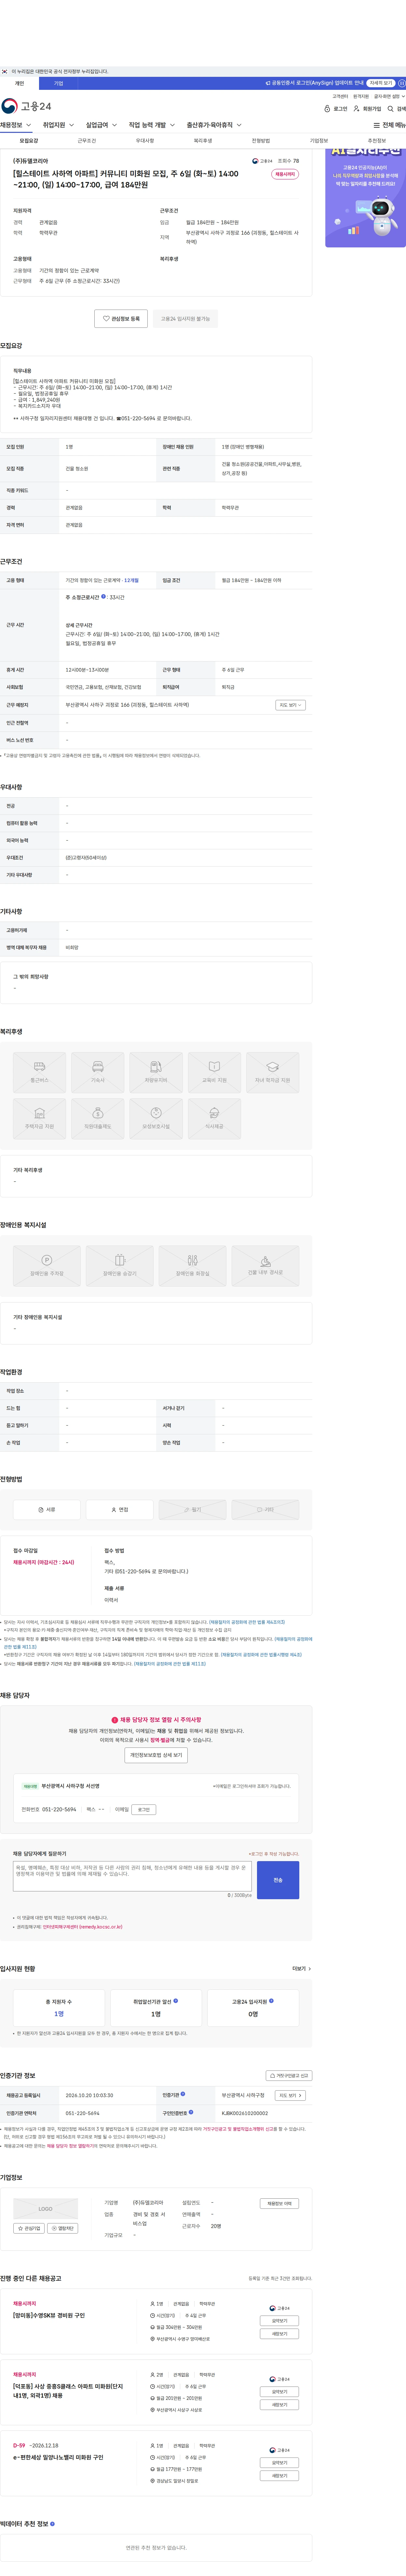Click the blue 전송 submit button
This screenshot has width=406, height=2576.
pyautogui.click(x=278, y=1880)
